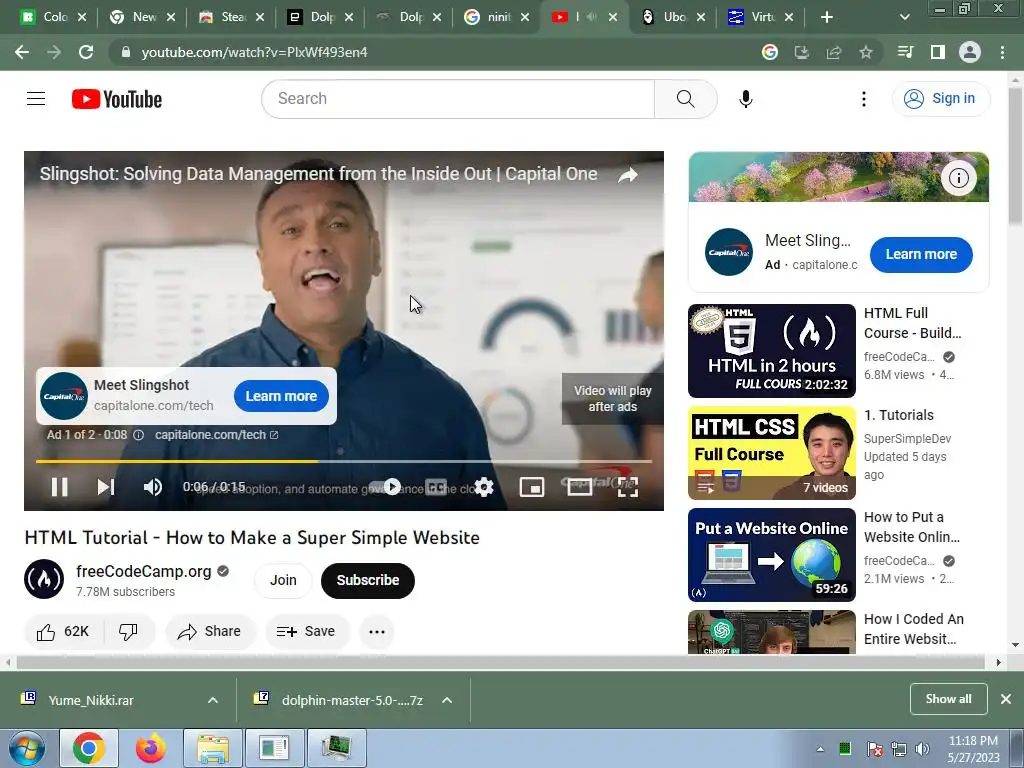Expand Yume_Nikki.rar download options
The width and height of the screenshot is (1024, 768).
pos(212,700)
